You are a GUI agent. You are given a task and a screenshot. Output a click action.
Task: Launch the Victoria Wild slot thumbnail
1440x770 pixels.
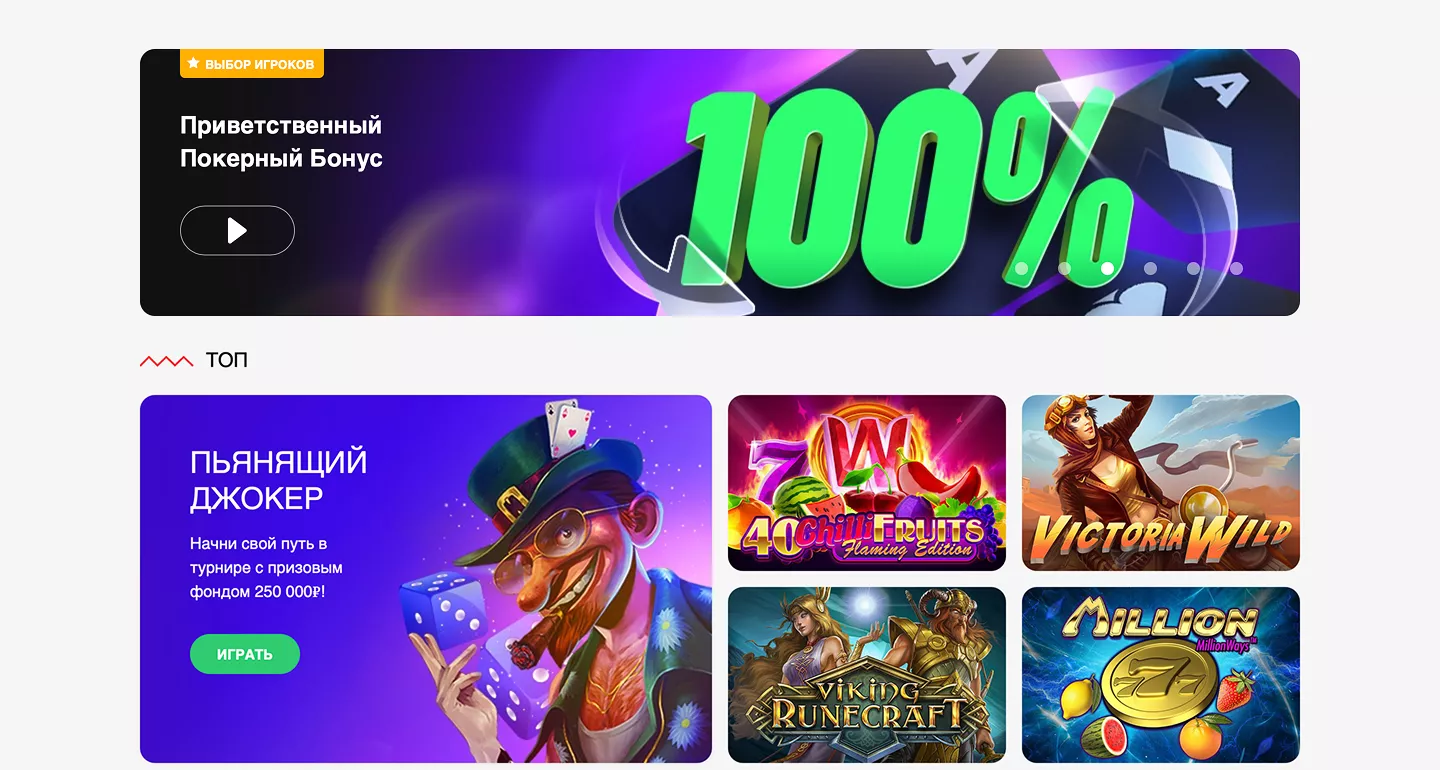tap(1161, 483)
